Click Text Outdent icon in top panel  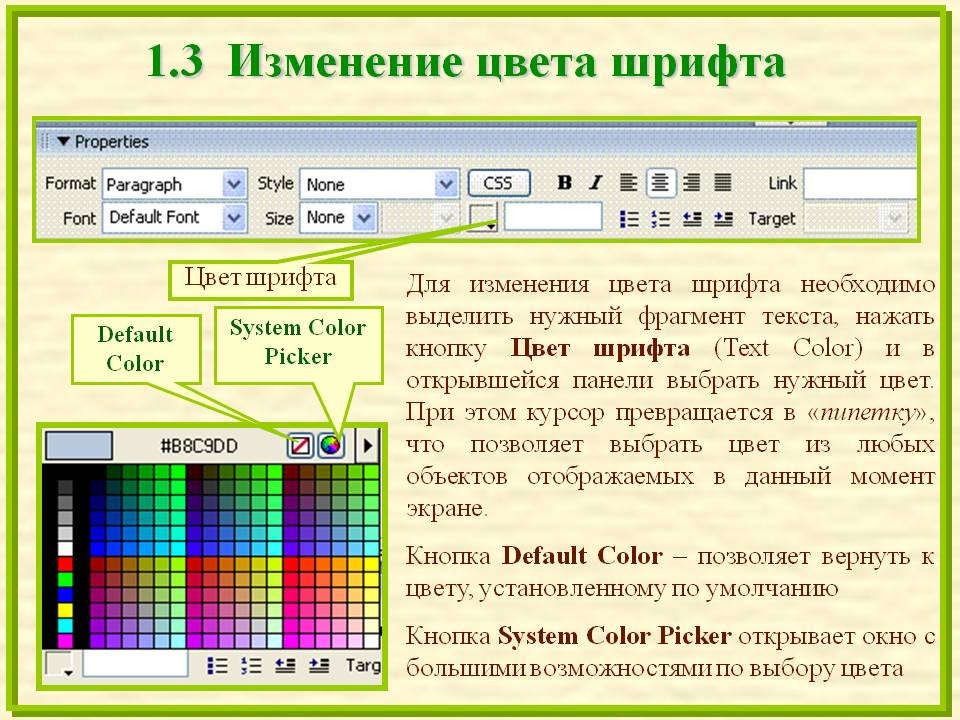[692, 219]
